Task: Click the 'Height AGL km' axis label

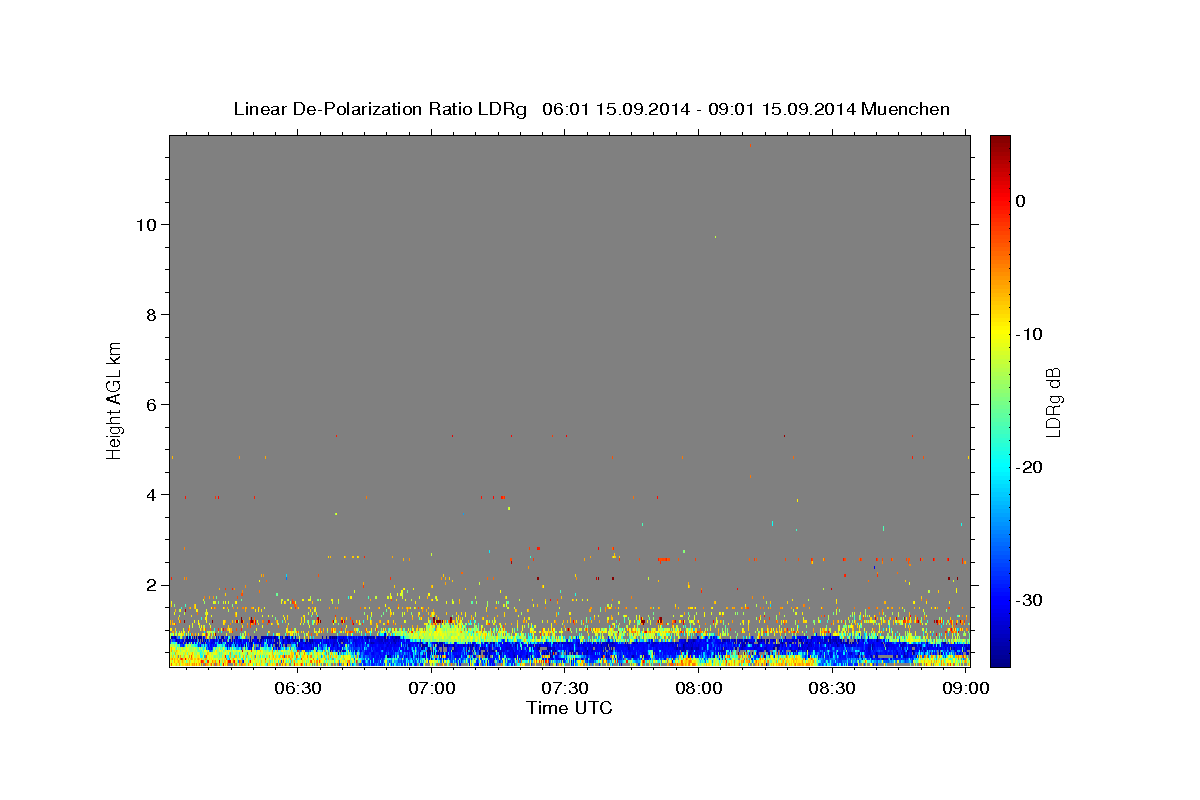Action: [114, 399]
